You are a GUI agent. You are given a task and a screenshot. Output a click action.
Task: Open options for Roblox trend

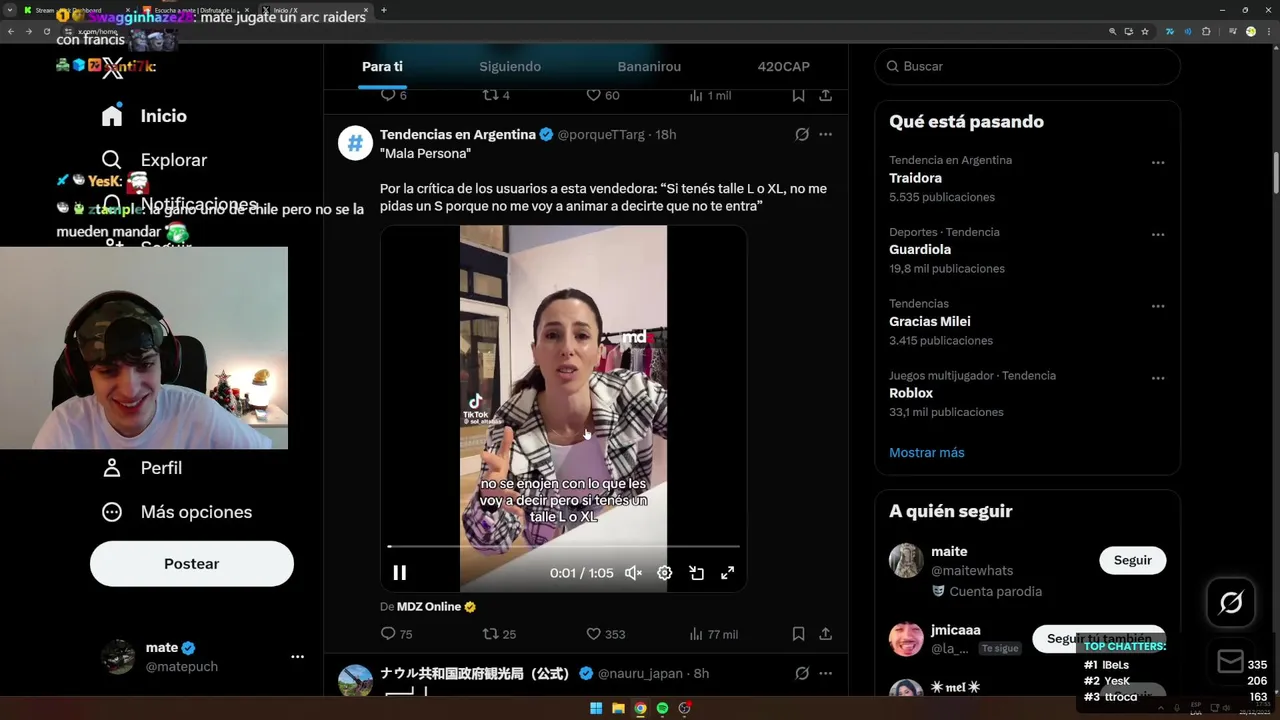1158,378
